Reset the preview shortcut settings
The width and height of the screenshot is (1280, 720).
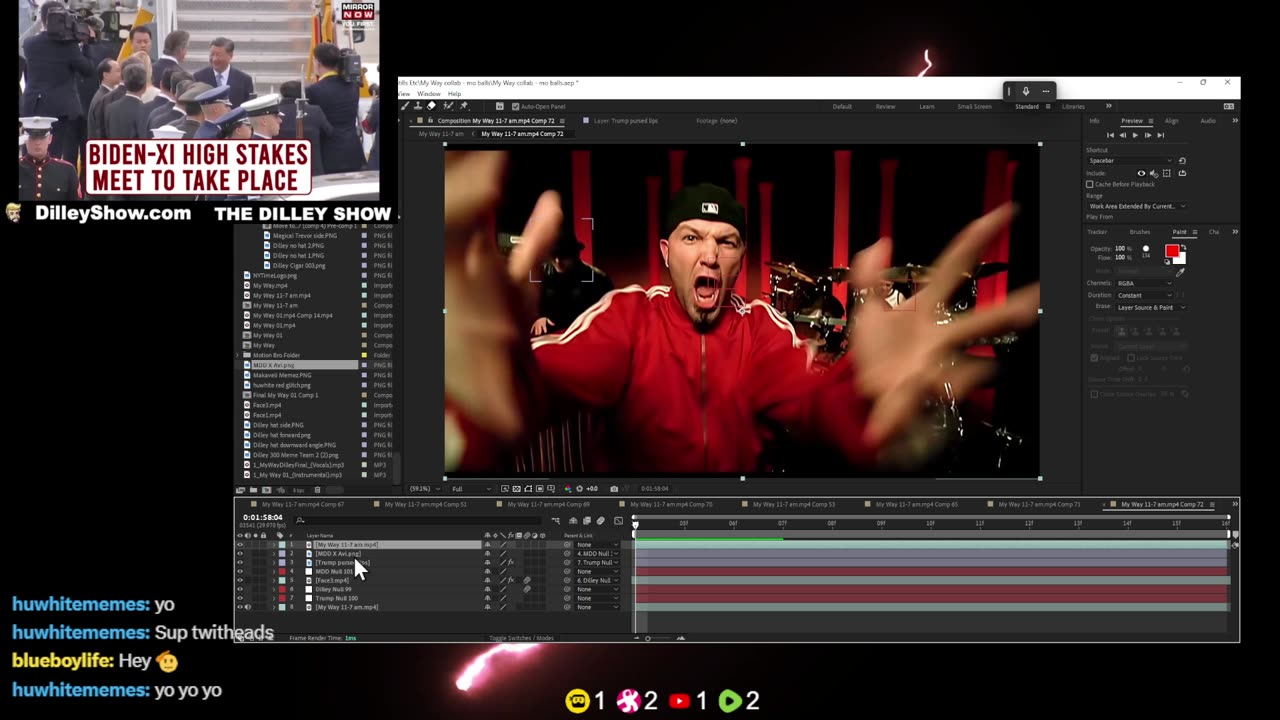tap(1182, 161)
